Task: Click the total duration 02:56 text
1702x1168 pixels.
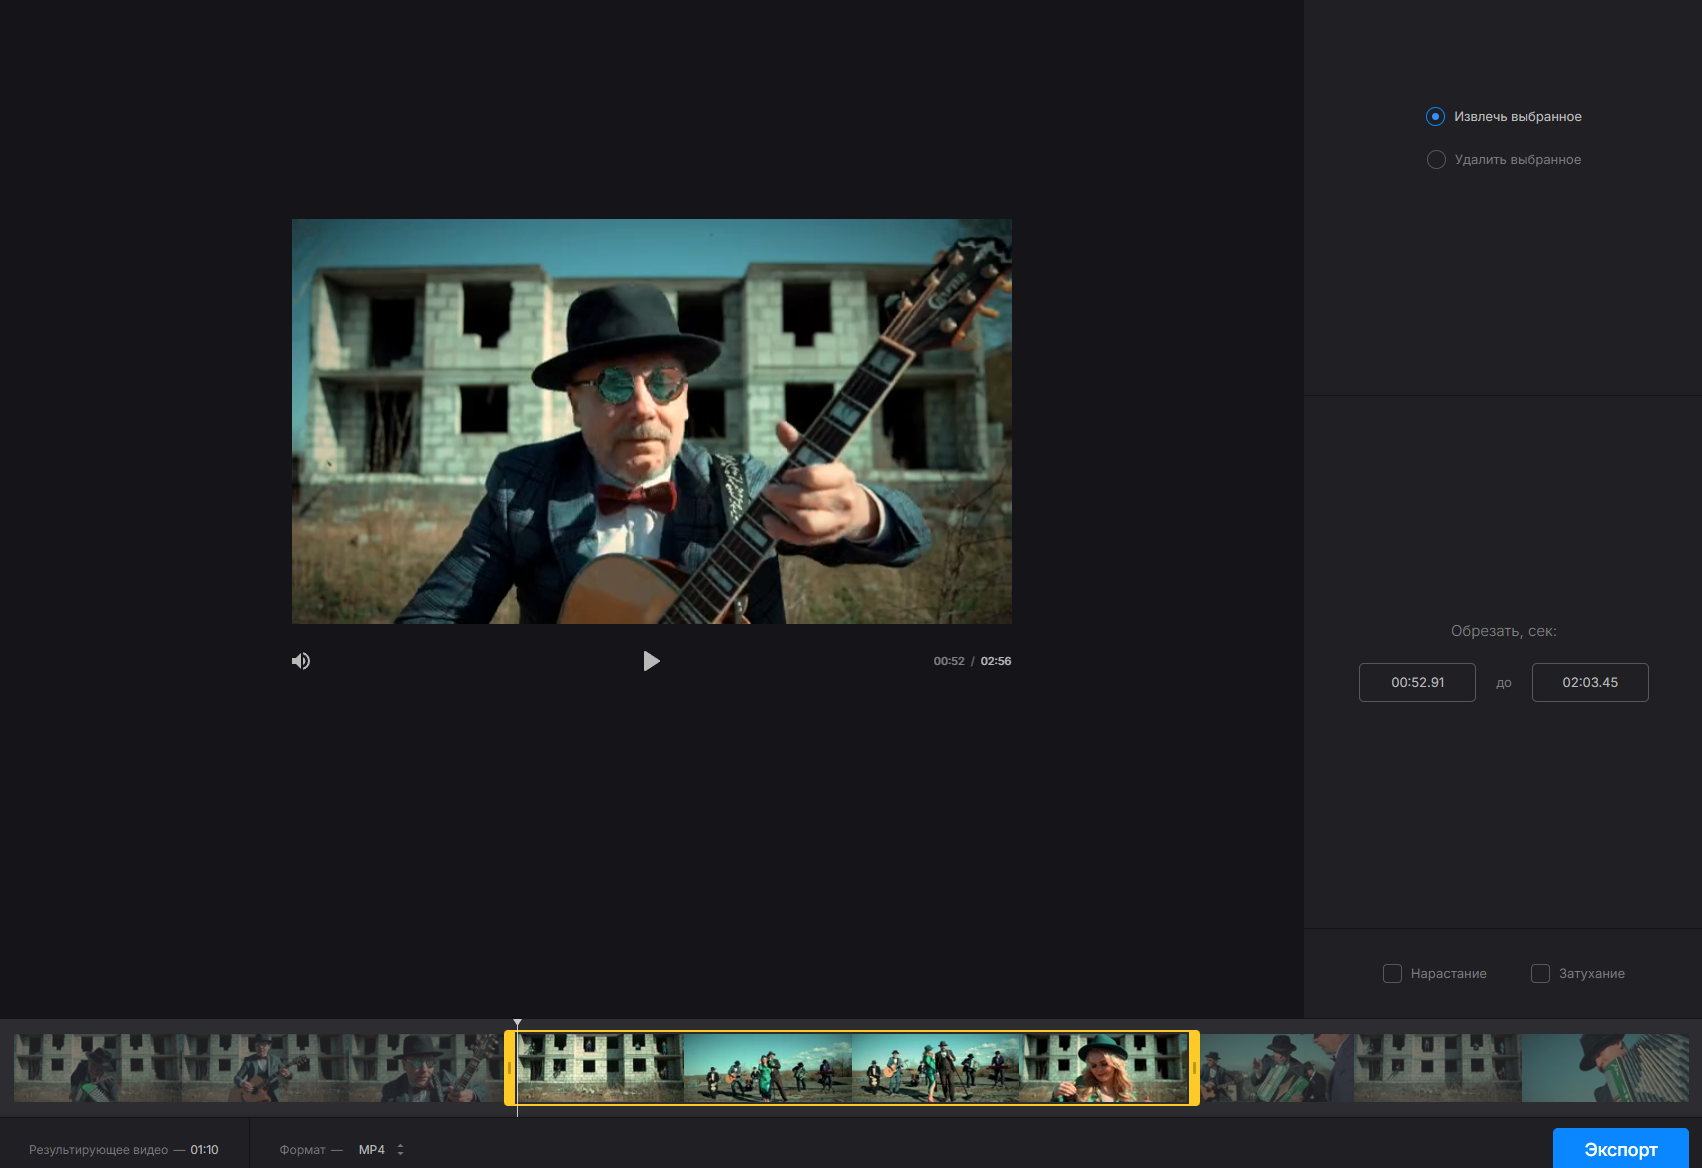Action: click(995, 661)
